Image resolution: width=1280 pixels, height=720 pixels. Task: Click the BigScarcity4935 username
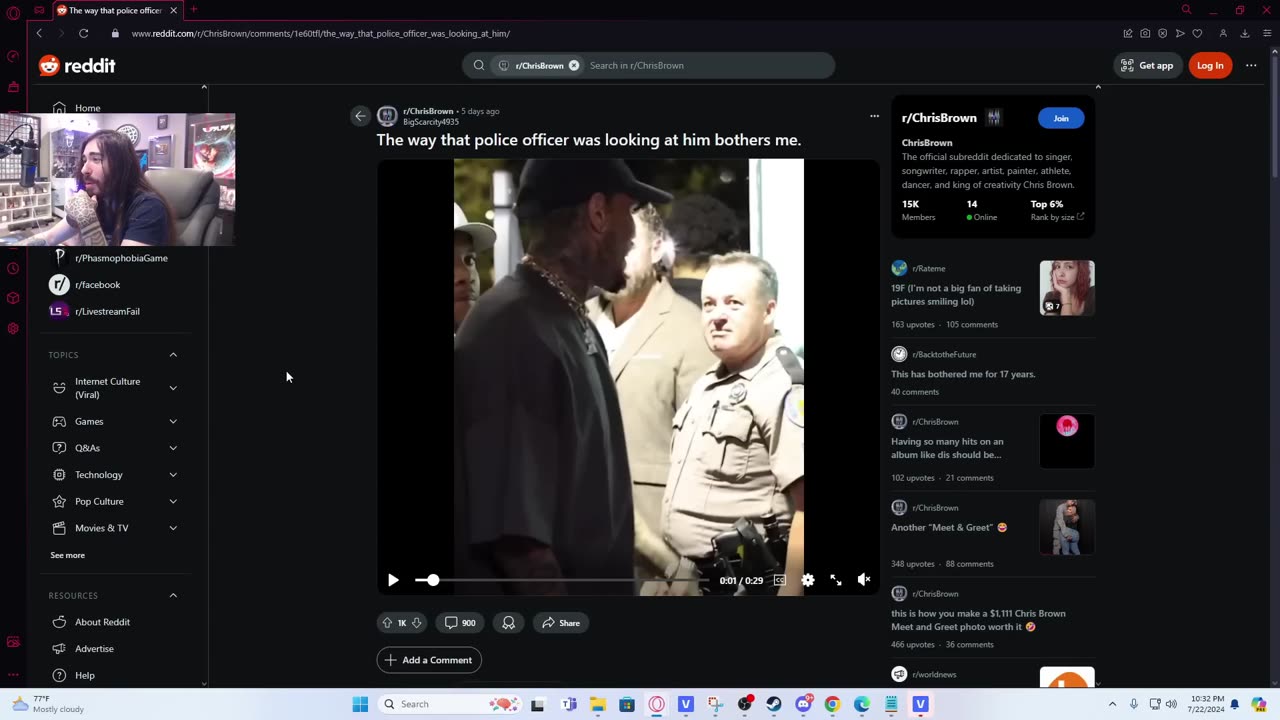431,122
